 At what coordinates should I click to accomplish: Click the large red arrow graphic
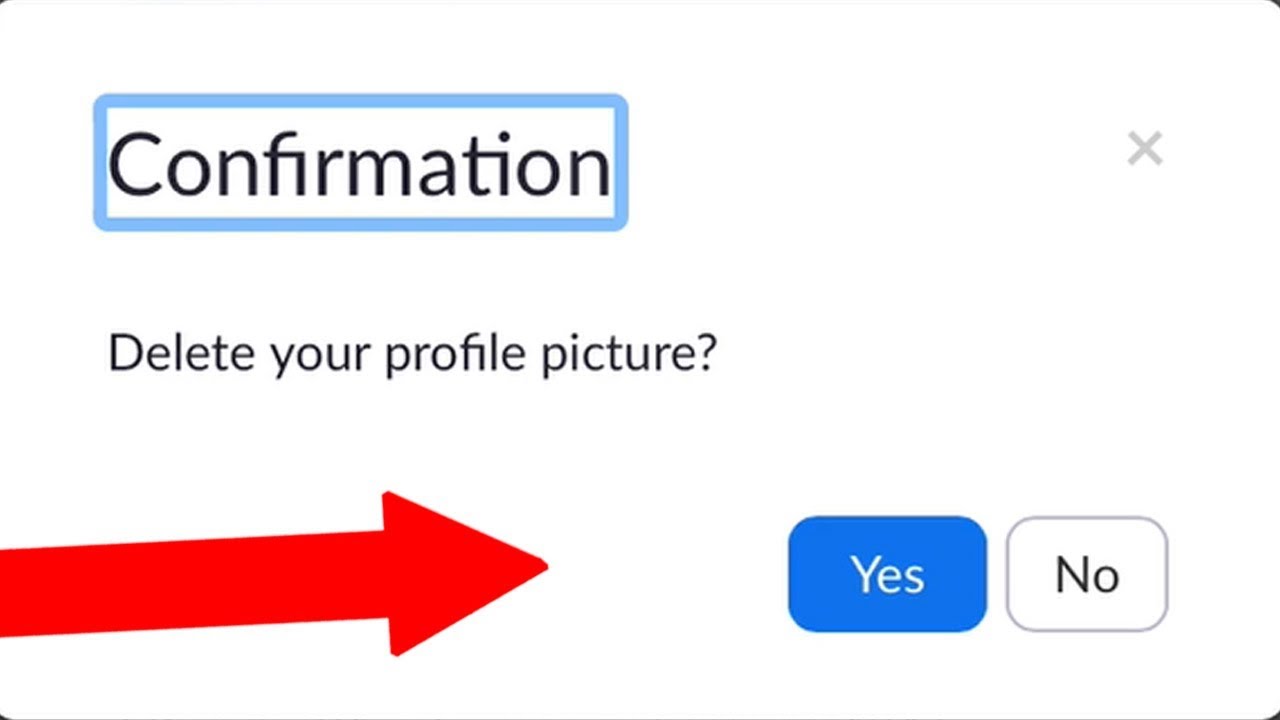tap(300, 575)
